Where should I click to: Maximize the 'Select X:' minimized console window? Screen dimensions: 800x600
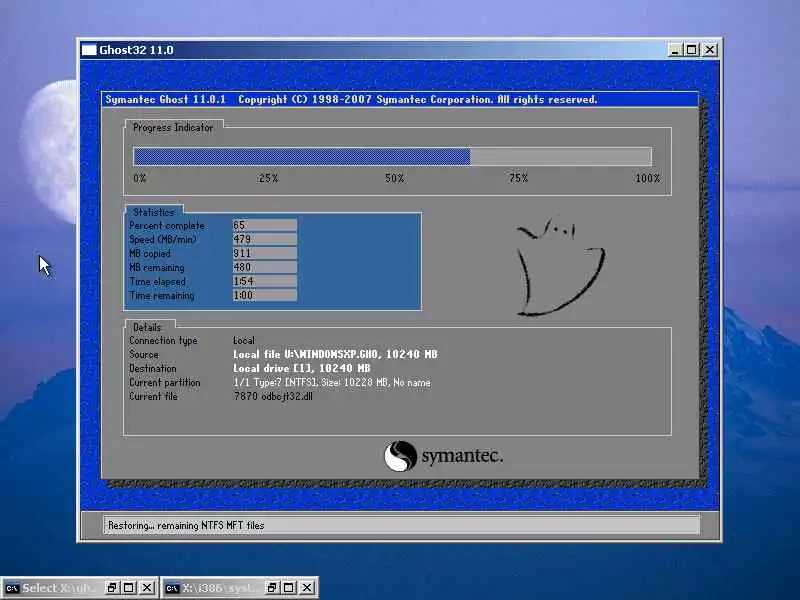pyautogui.click(x=129, y=588)
